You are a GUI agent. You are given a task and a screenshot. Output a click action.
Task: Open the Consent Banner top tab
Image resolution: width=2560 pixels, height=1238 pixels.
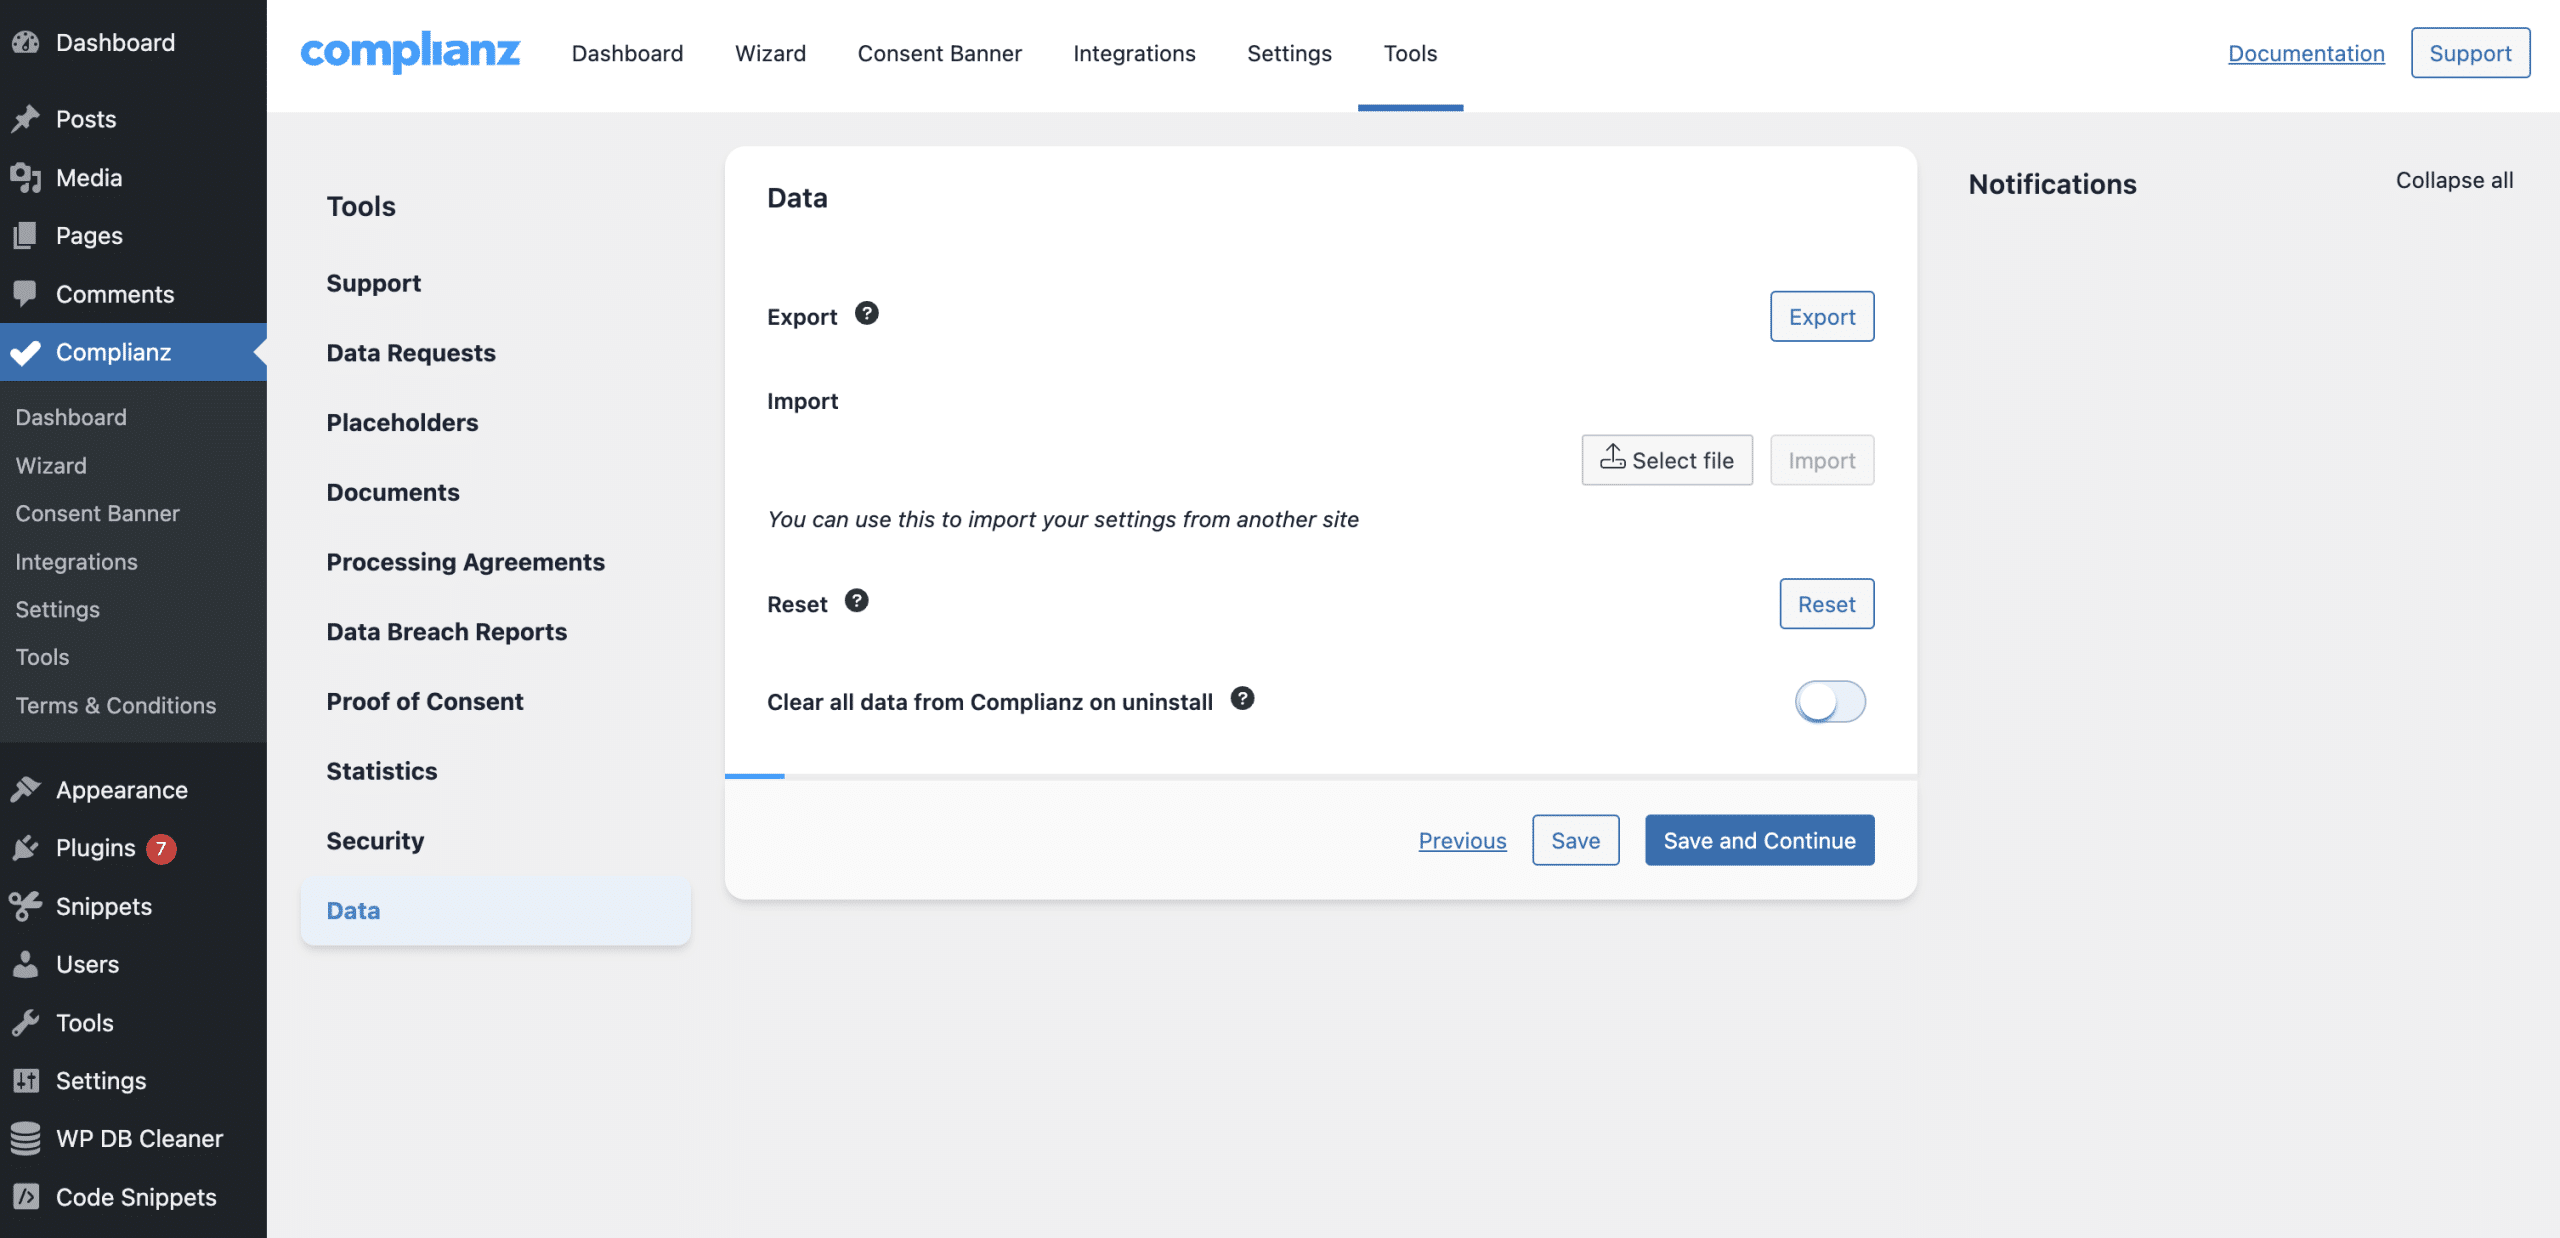click(940, 53)
